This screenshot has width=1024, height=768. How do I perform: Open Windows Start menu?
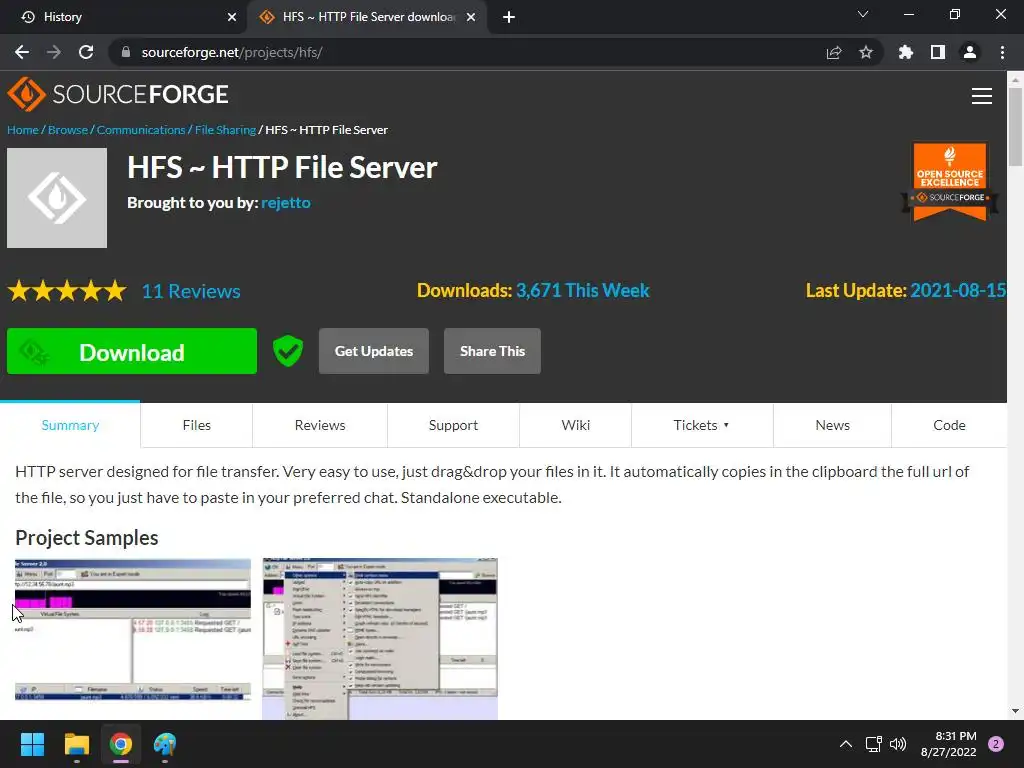32,744
